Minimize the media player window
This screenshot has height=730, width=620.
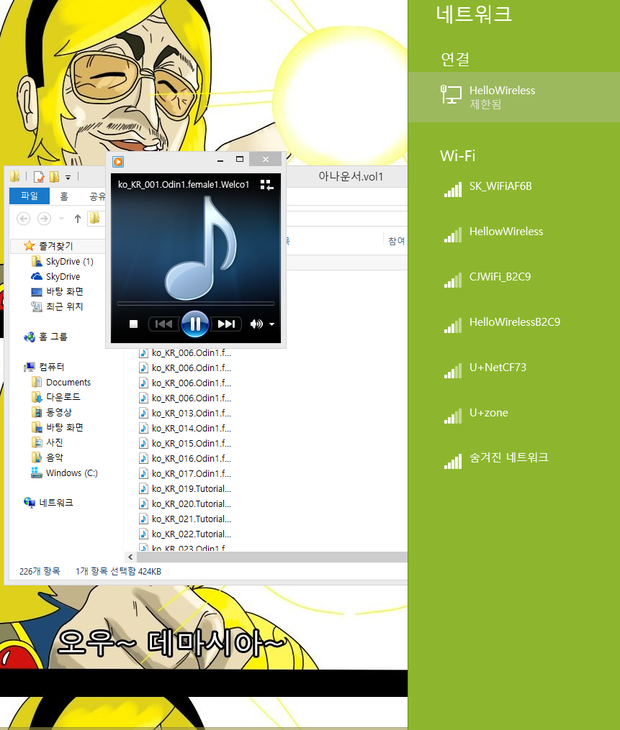pyautogui.click(x=220, y=160)
